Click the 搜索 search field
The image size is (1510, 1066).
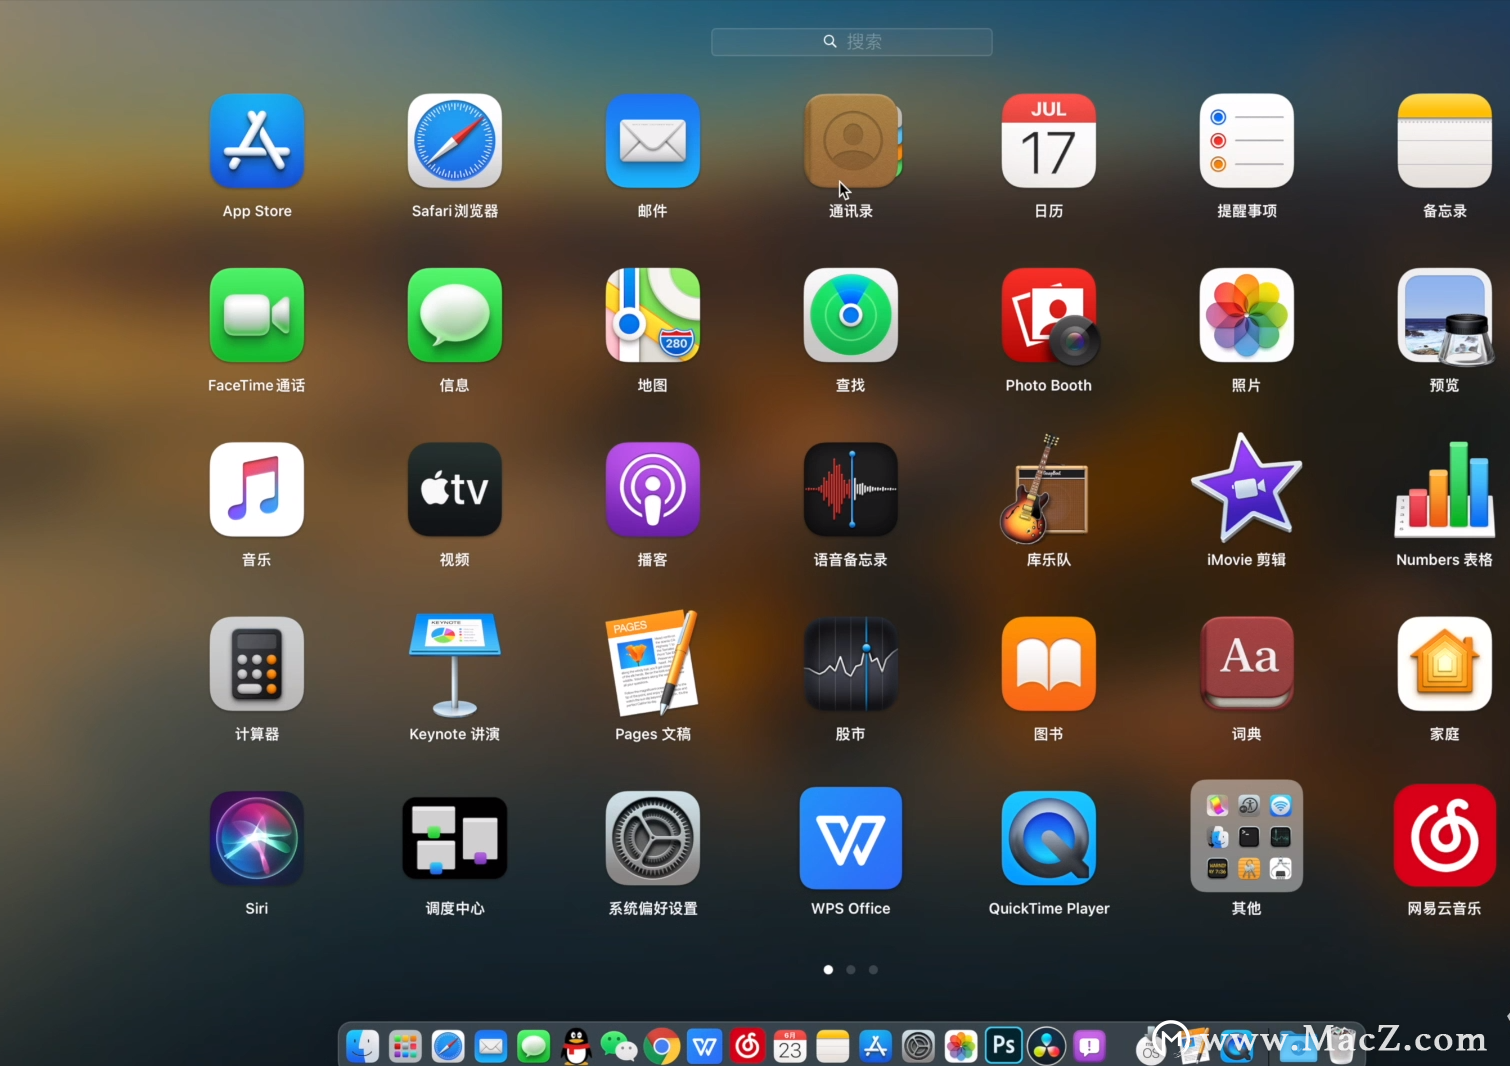[852, 42]
